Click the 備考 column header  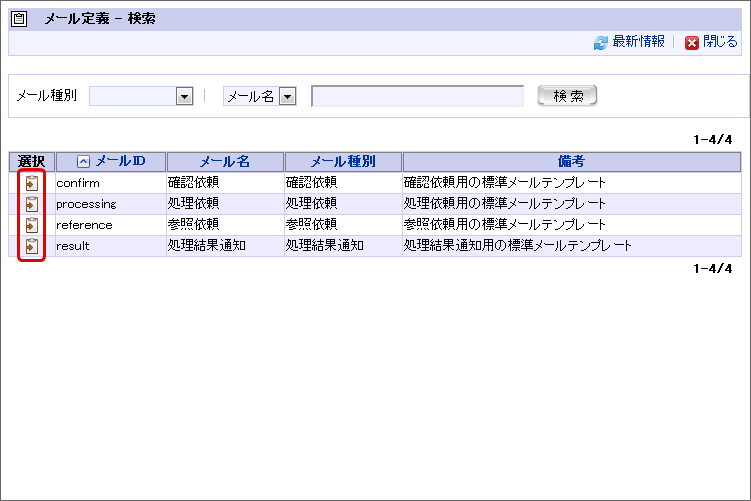(x=571, y=161)
